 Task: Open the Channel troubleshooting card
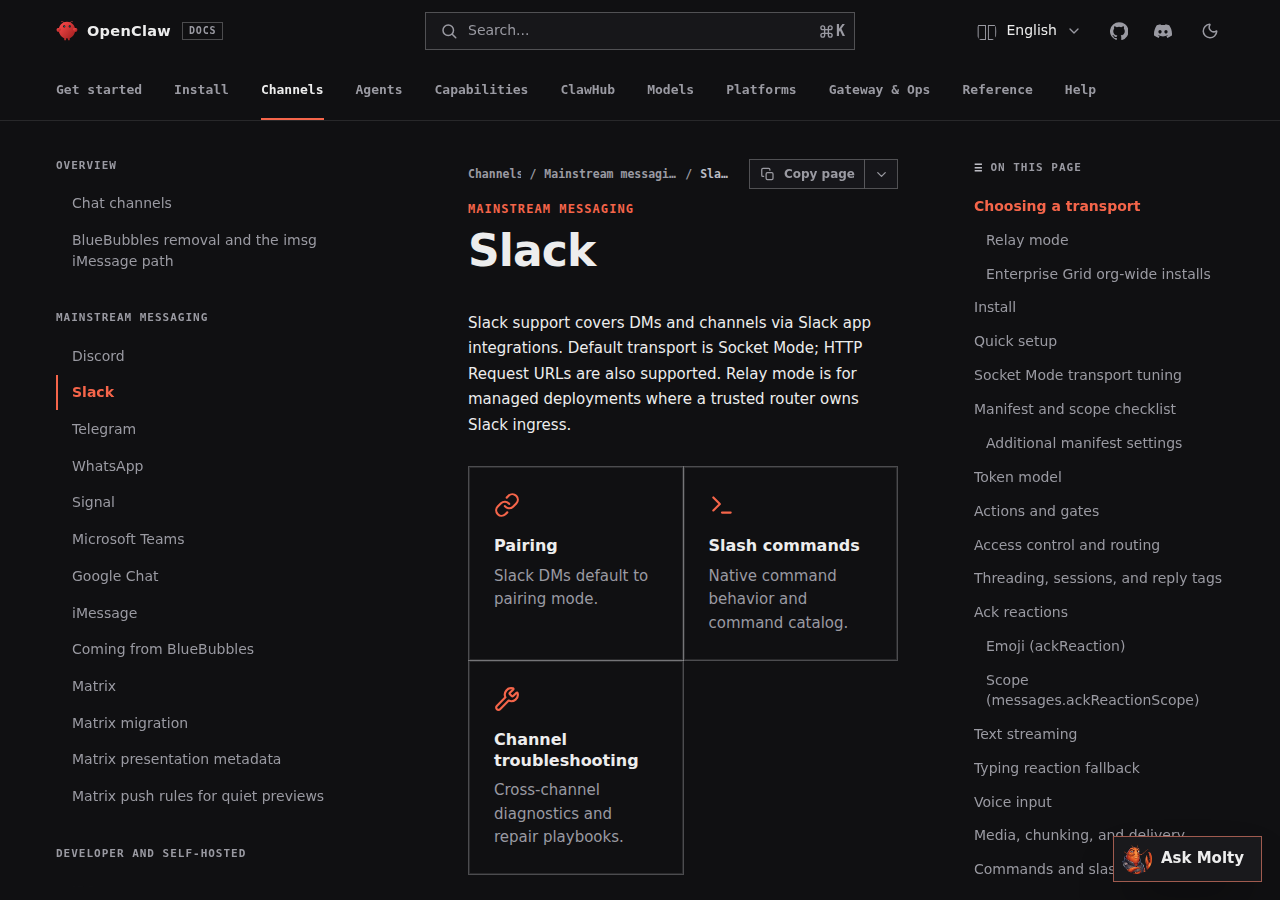tap(576, 767)
